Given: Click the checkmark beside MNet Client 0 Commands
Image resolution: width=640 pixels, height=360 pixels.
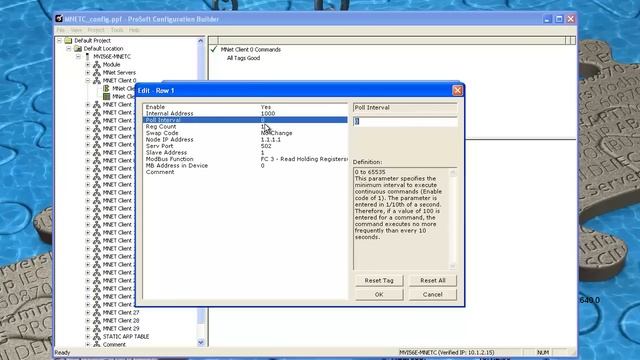Looking at the screenshot, I should point(213,49).
